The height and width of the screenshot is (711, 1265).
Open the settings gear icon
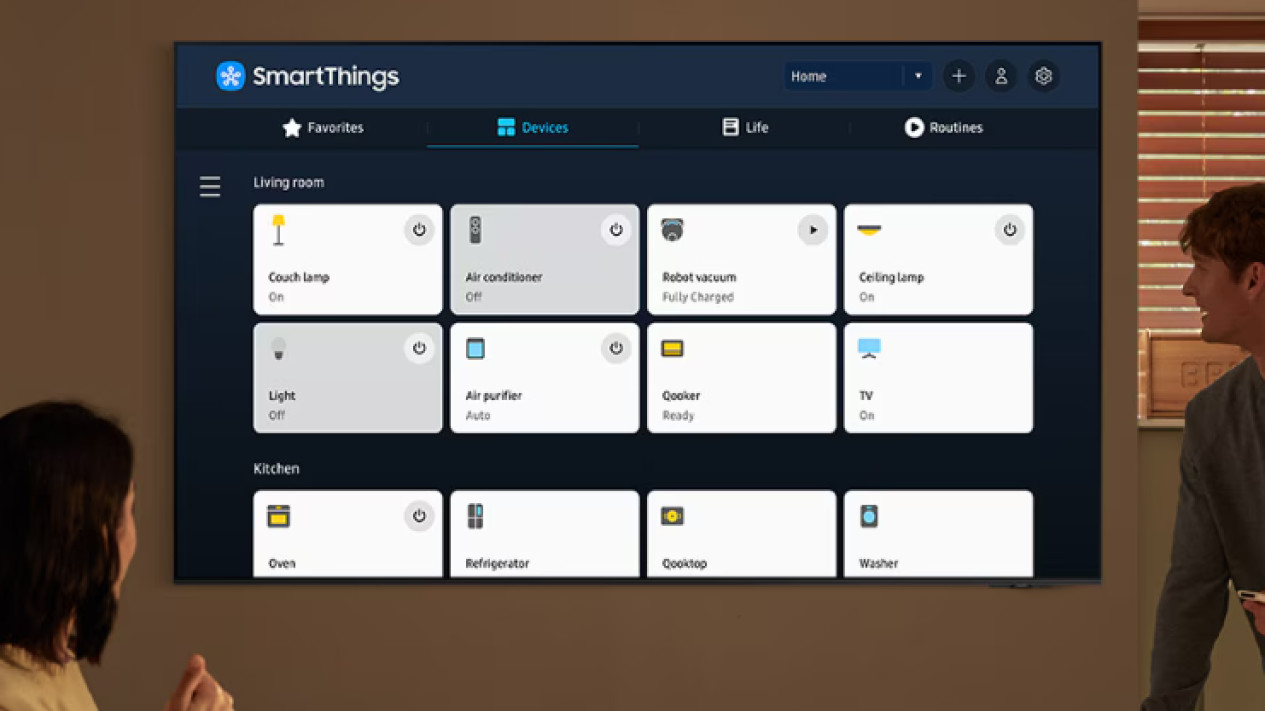pos(1043,76)
